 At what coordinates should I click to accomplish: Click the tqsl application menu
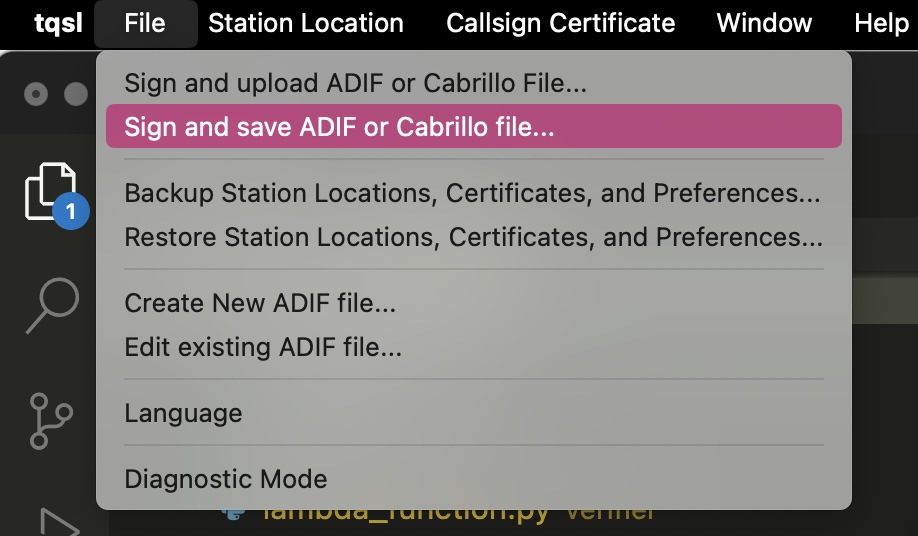click(x=58, y=23)
